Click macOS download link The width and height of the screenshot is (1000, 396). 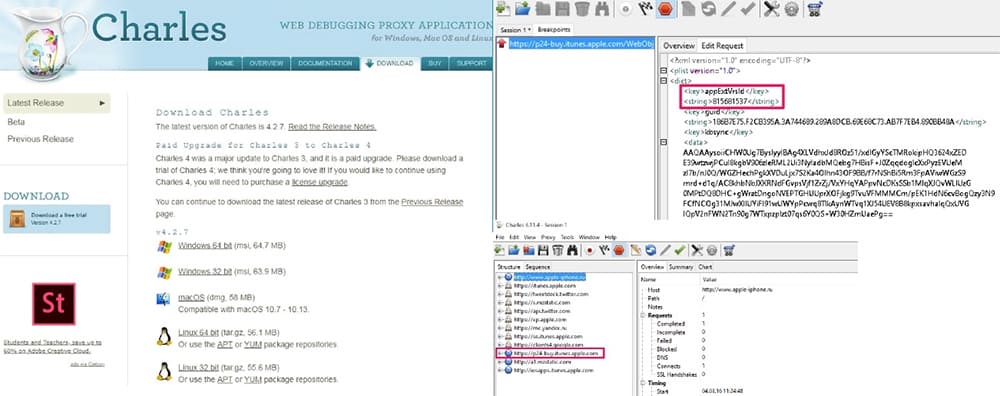point(191,298)
